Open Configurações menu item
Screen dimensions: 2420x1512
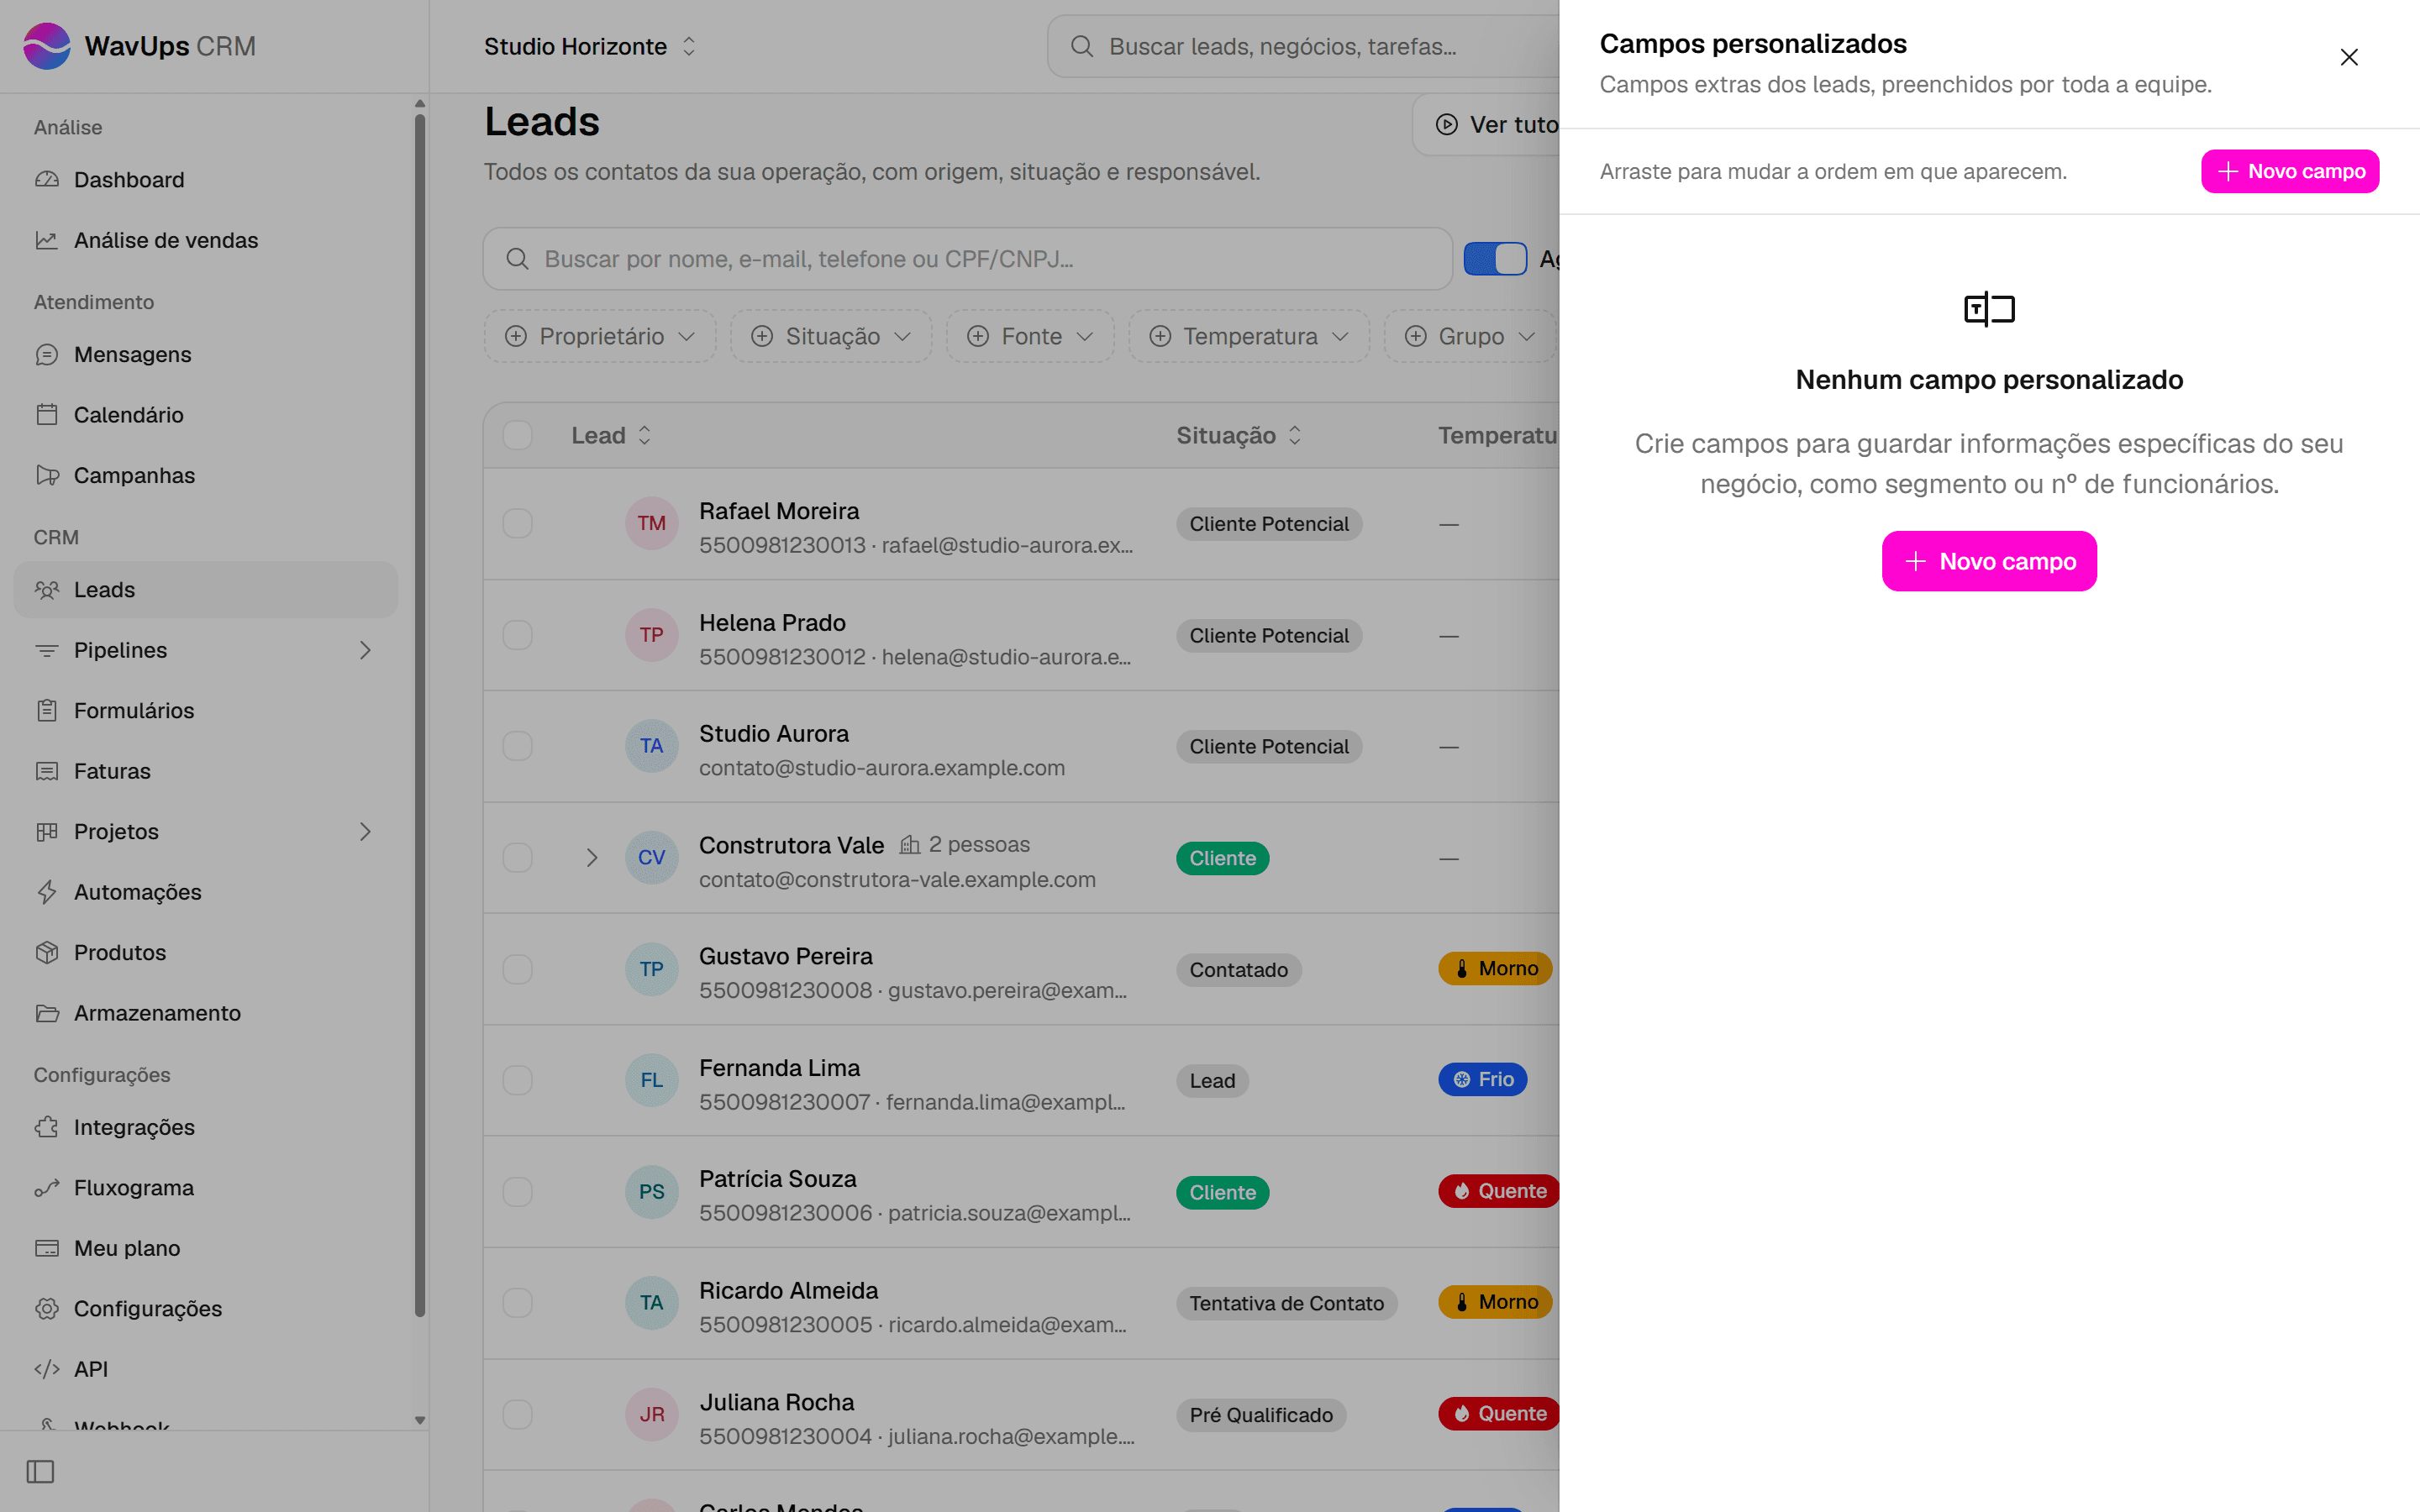tap(206, 1309)
